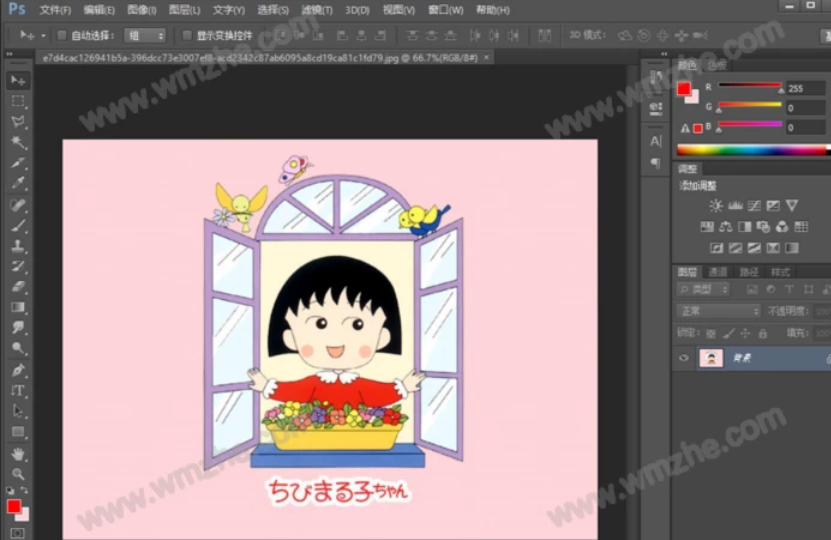Reset default foreground and background colors
This screenshot has width=831, height=540.
(x=10, y=490)
